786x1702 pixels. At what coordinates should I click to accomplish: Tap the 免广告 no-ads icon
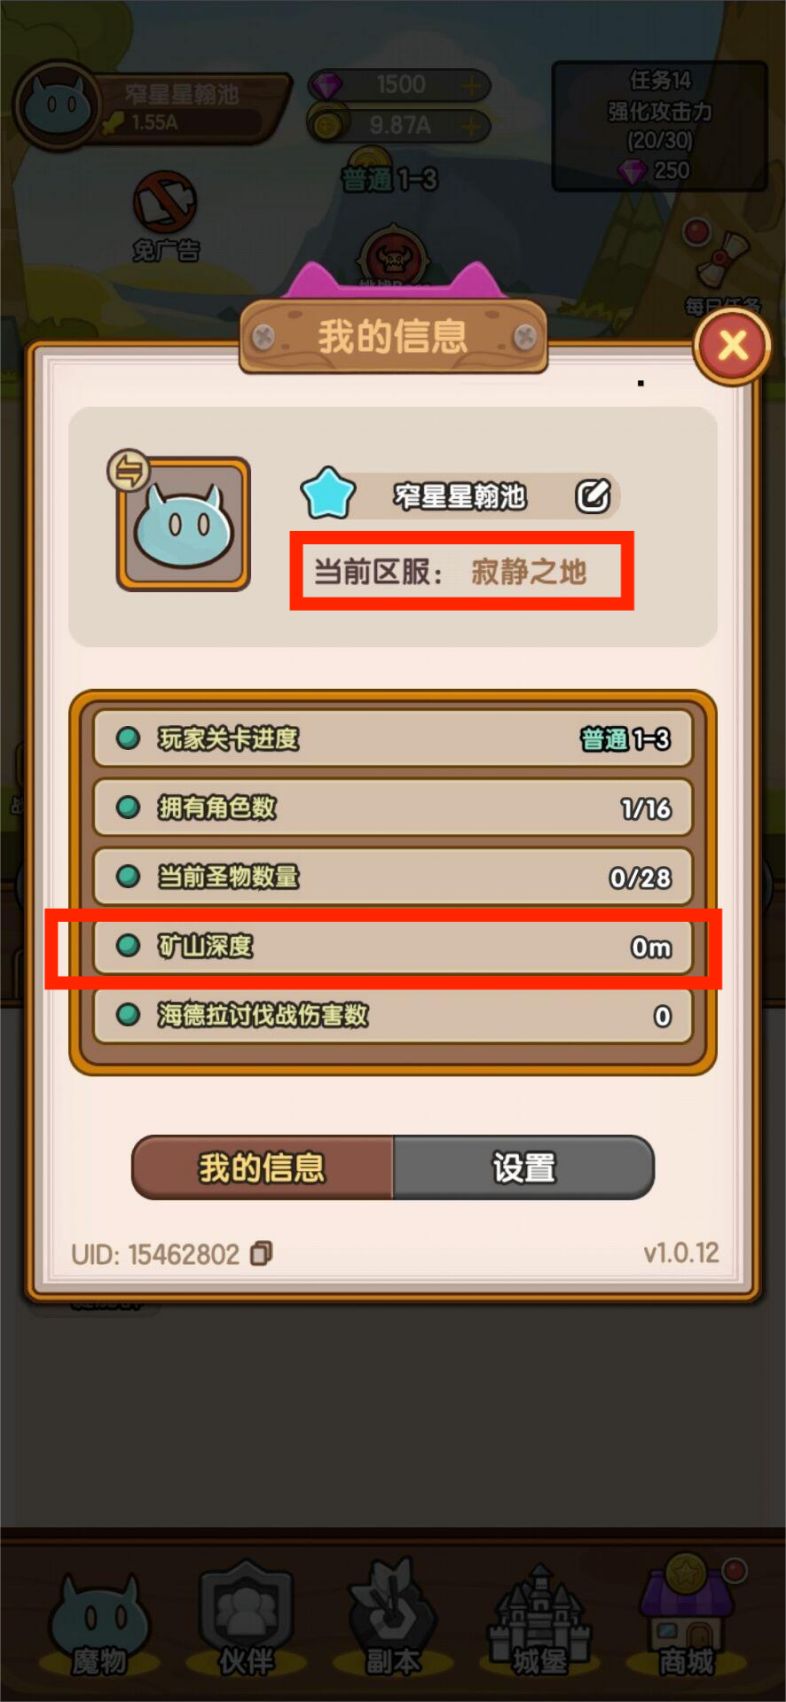[x=165, y=216]
